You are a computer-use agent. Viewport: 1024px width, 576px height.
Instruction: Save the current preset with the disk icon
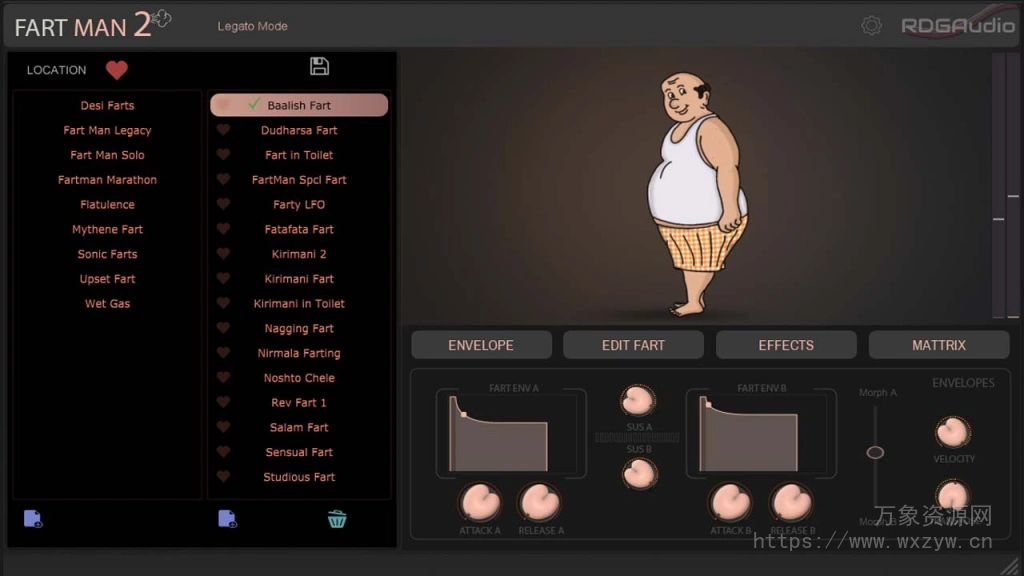click(x=319, y=64)
